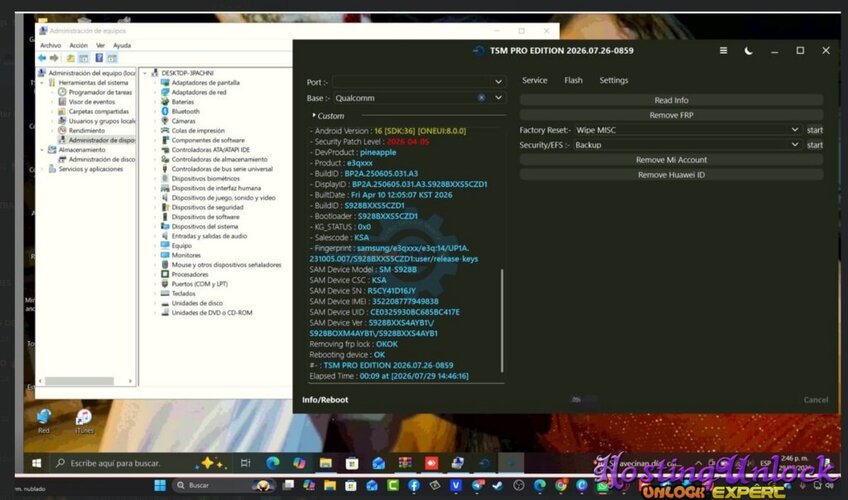This screenshot has height=500, width=848.
Task: Select Rendimiento tree item
Action: [x=87, y=130]
